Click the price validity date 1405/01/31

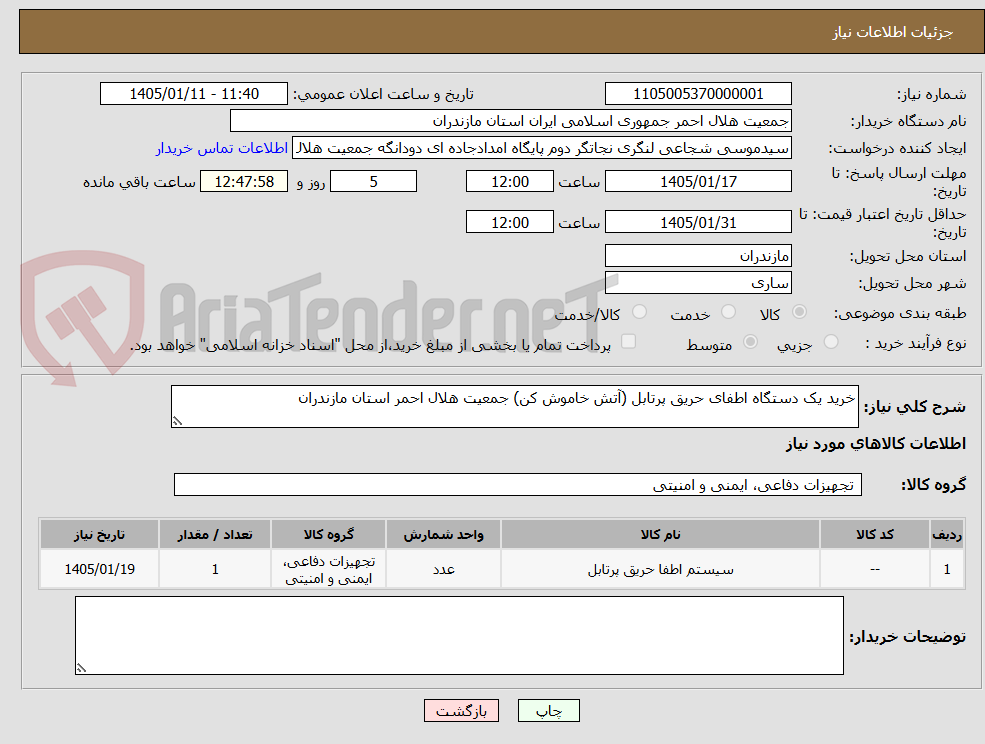click(698, 222)
